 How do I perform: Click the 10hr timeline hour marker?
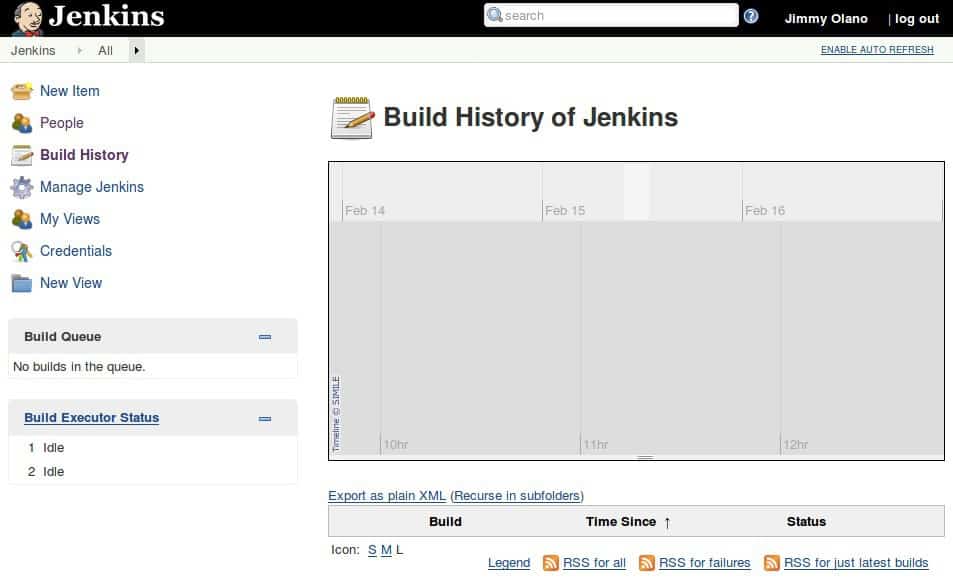click(396, 445)
